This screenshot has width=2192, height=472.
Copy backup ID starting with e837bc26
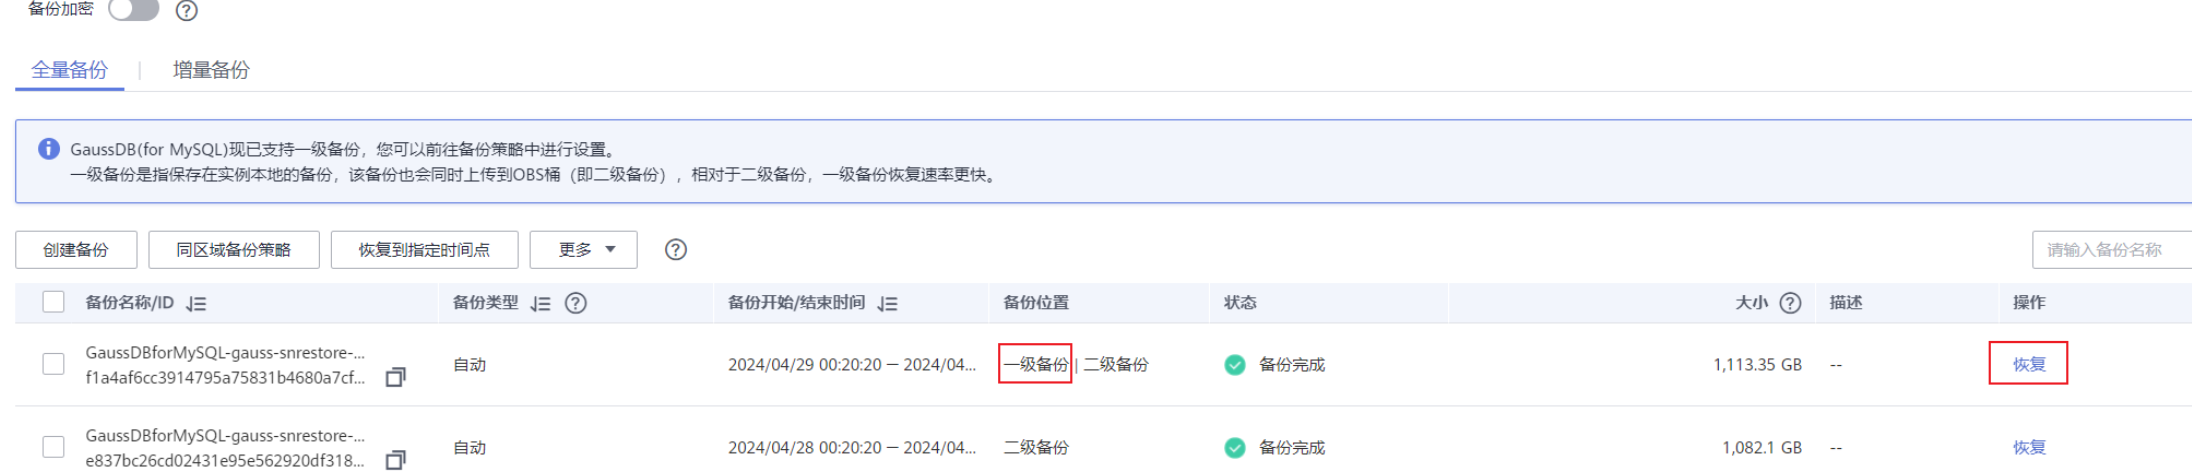point(396,460)
